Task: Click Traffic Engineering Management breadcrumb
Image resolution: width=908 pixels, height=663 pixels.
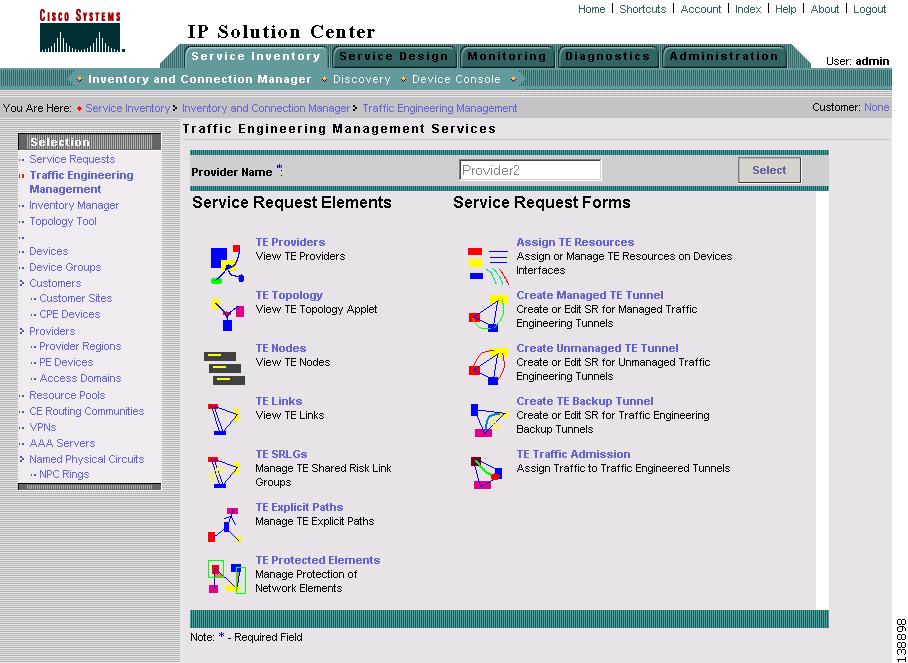Action: [x=440, y=108]
